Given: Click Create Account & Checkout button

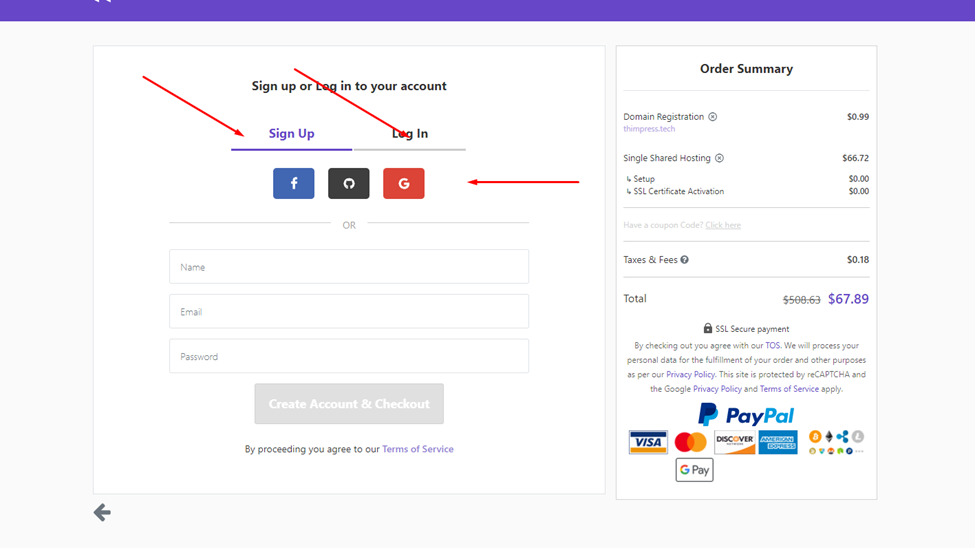Looking at the screenshot, I should click(x=349, y=404).
